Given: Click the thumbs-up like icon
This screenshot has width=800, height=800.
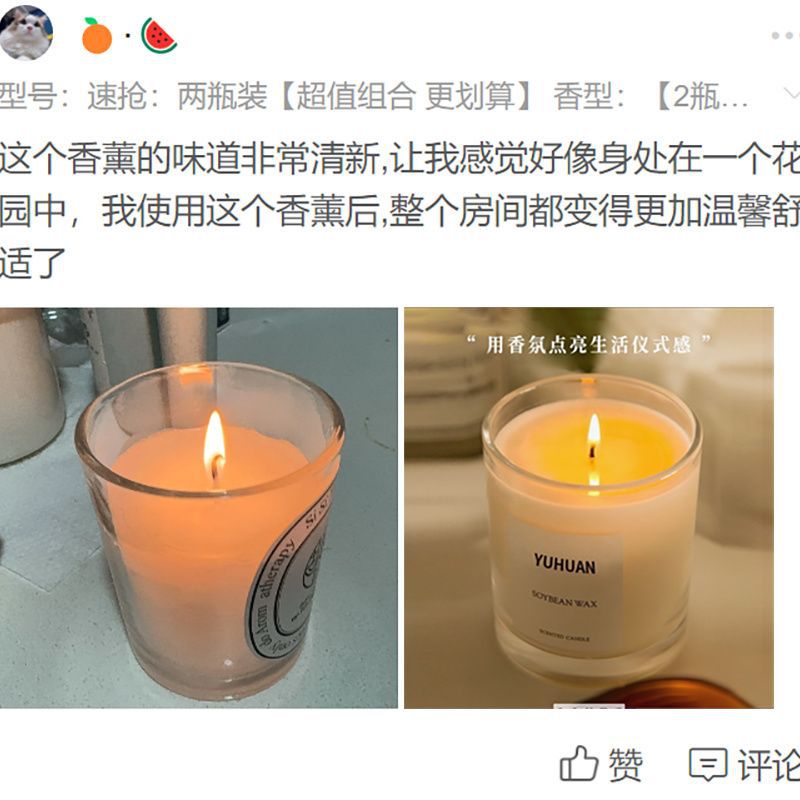Looking at the screenshot, I should click(579, 763).
